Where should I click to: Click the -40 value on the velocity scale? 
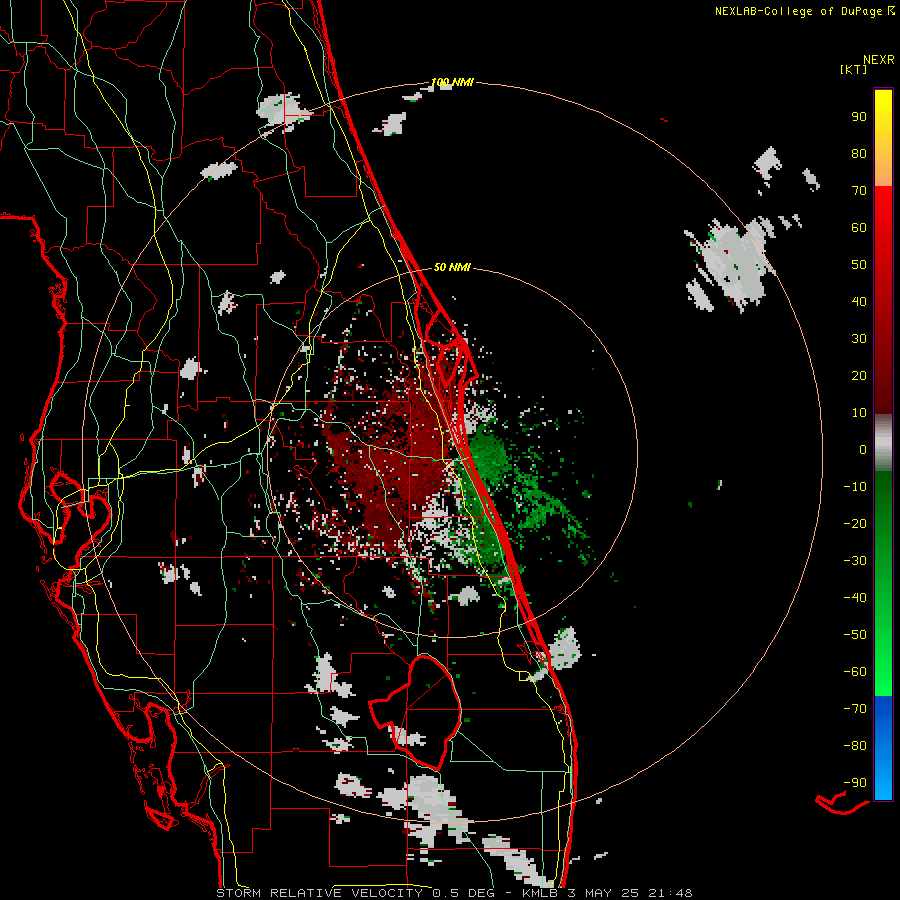point(855,598)
